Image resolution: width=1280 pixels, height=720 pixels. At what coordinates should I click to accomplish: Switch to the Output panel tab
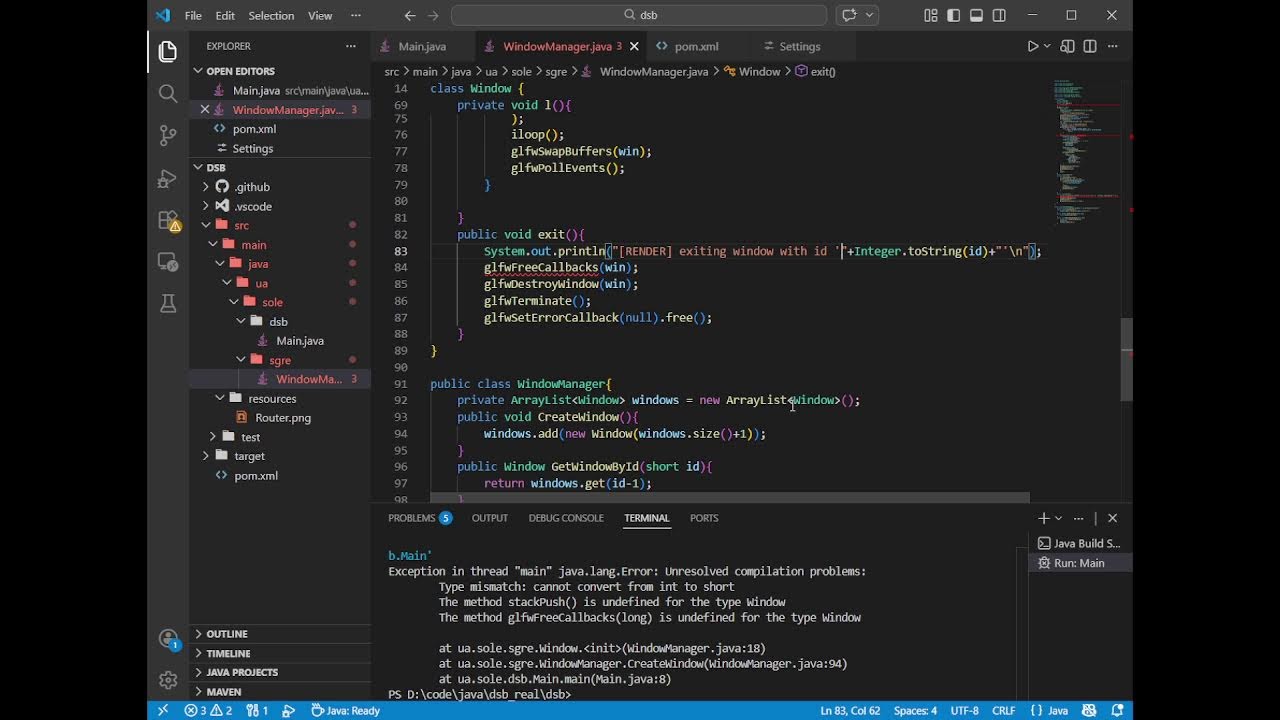[490, 518]
